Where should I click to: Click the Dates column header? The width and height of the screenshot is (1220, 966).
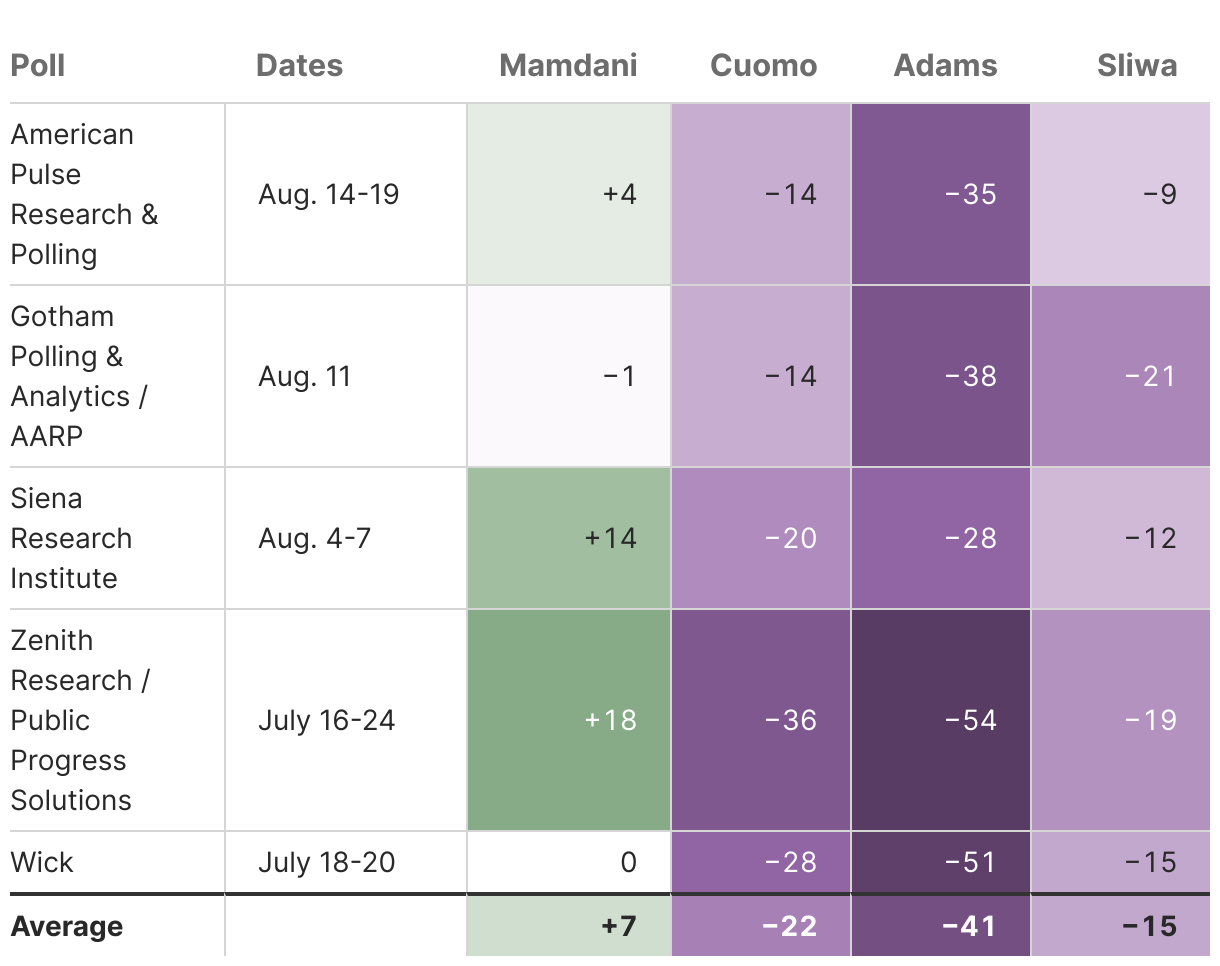click(x=299, y=66)
